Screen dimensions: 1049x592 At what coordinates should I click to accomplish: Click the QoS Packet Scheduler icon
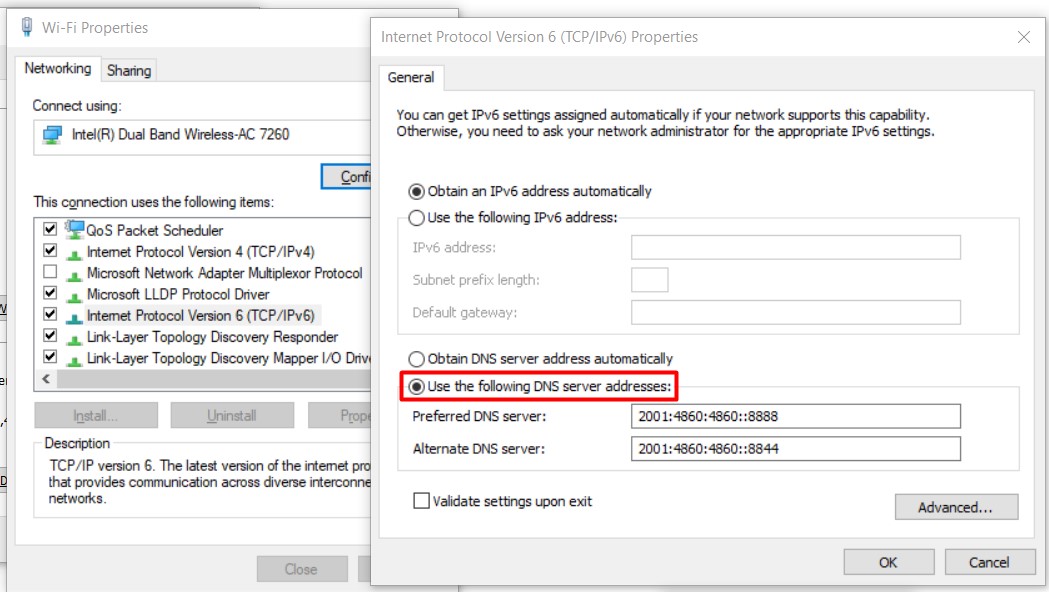[x=74, y=230]
